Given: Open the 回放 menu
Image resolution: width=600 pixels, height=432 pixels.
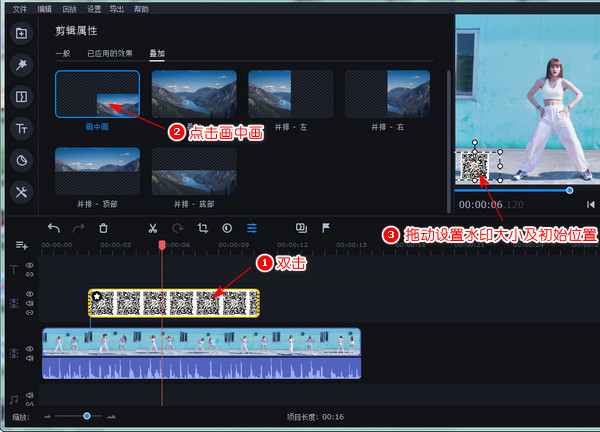Looking at the screenshot, I should pyautogui.click(x=69, y=9).
